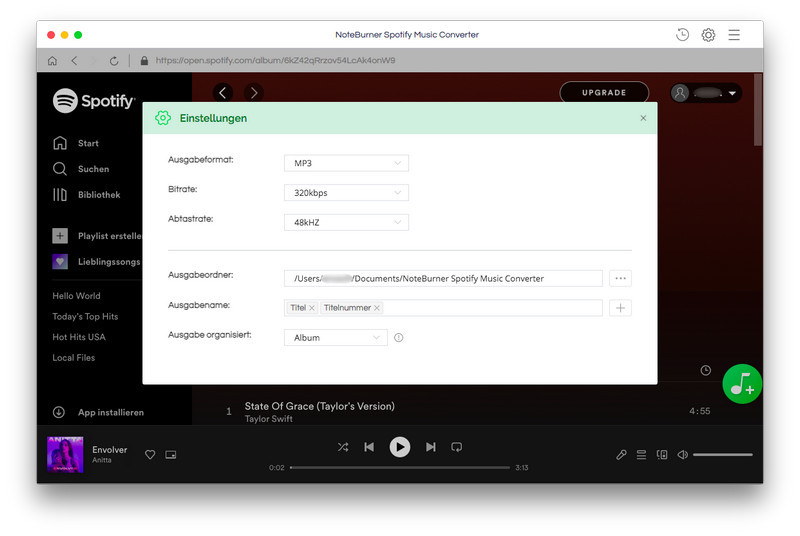The width and height of the screenshot is (800, 536).
Task: Open Bibliothek in Spotify sidebar
Action: point(86,194)
